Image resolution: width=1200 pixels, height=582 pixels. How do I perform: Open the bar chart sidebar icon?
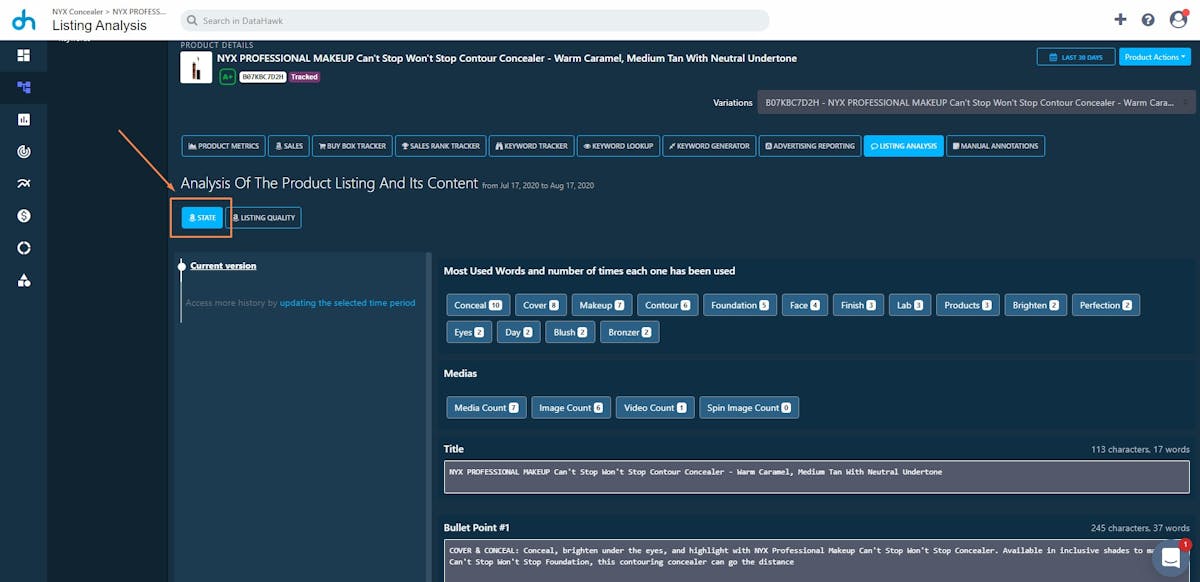23,119
